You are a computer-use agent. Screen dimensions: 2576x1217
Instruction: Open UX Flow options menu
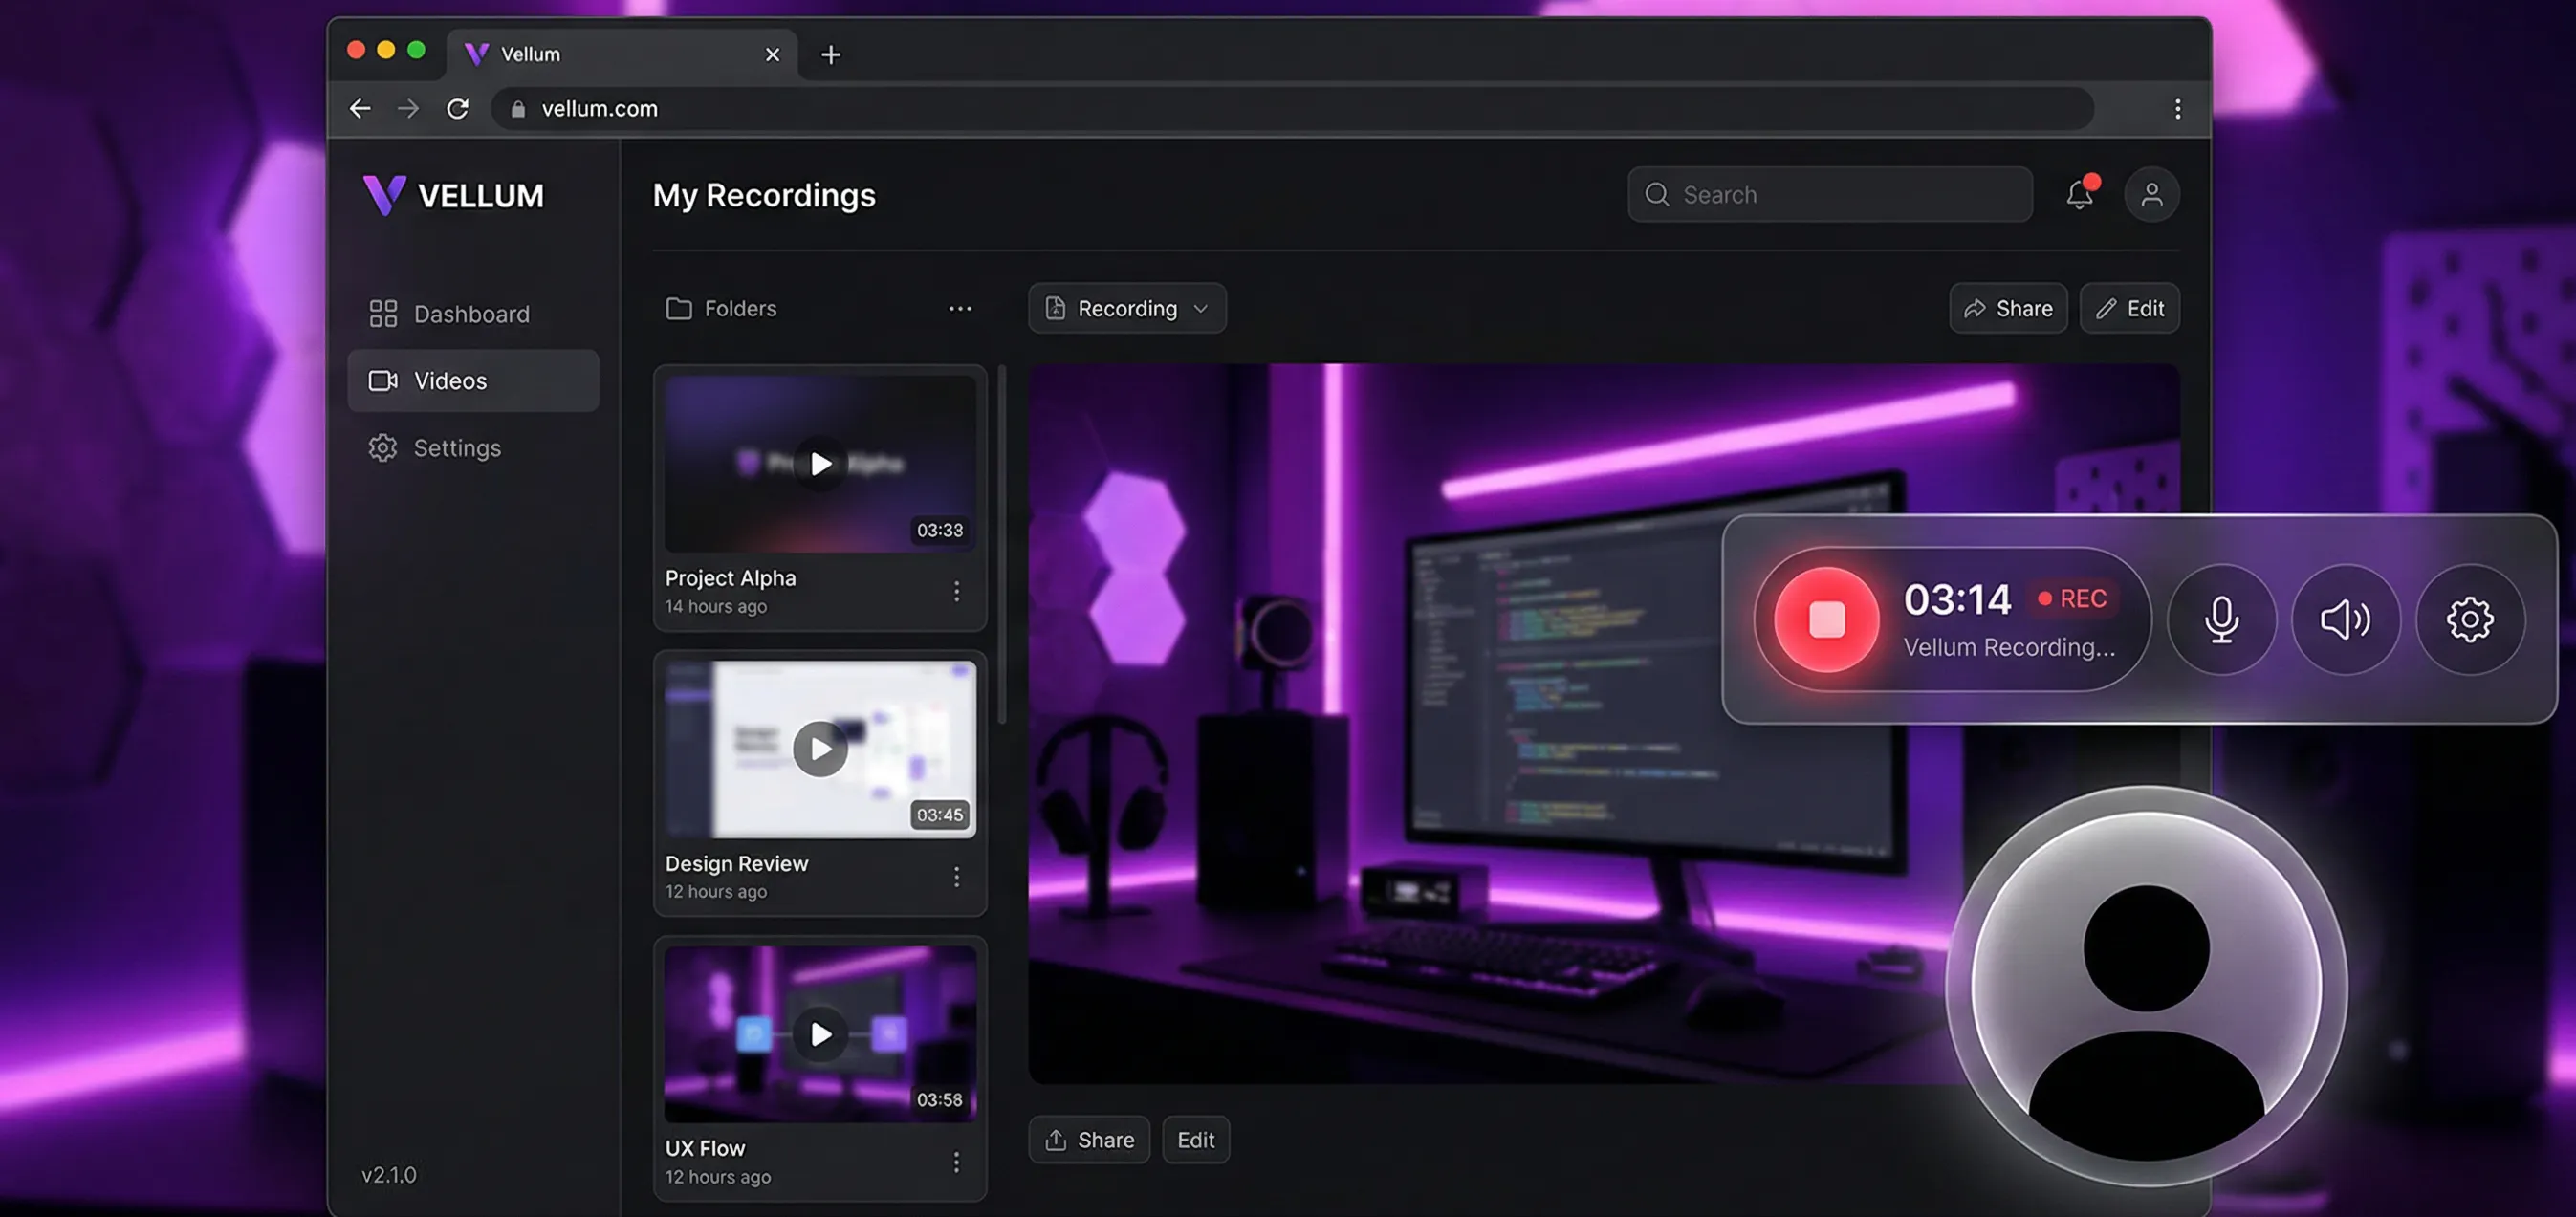956,1161
